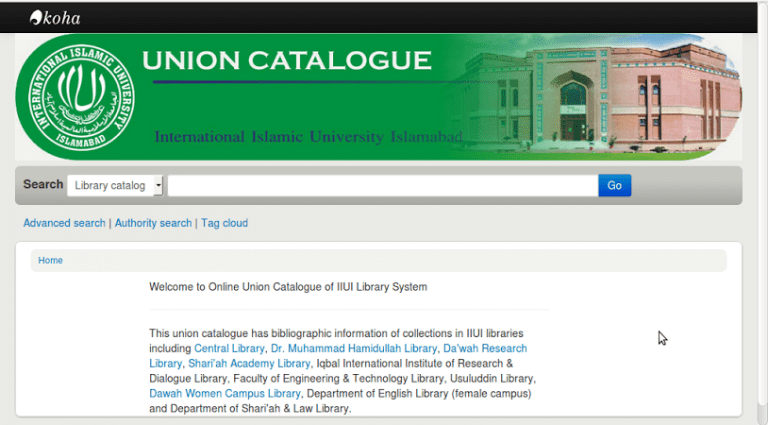Open the Dawah Women Campus Library link
This screenshot has height=425, width=768.
tap(225, 394)
